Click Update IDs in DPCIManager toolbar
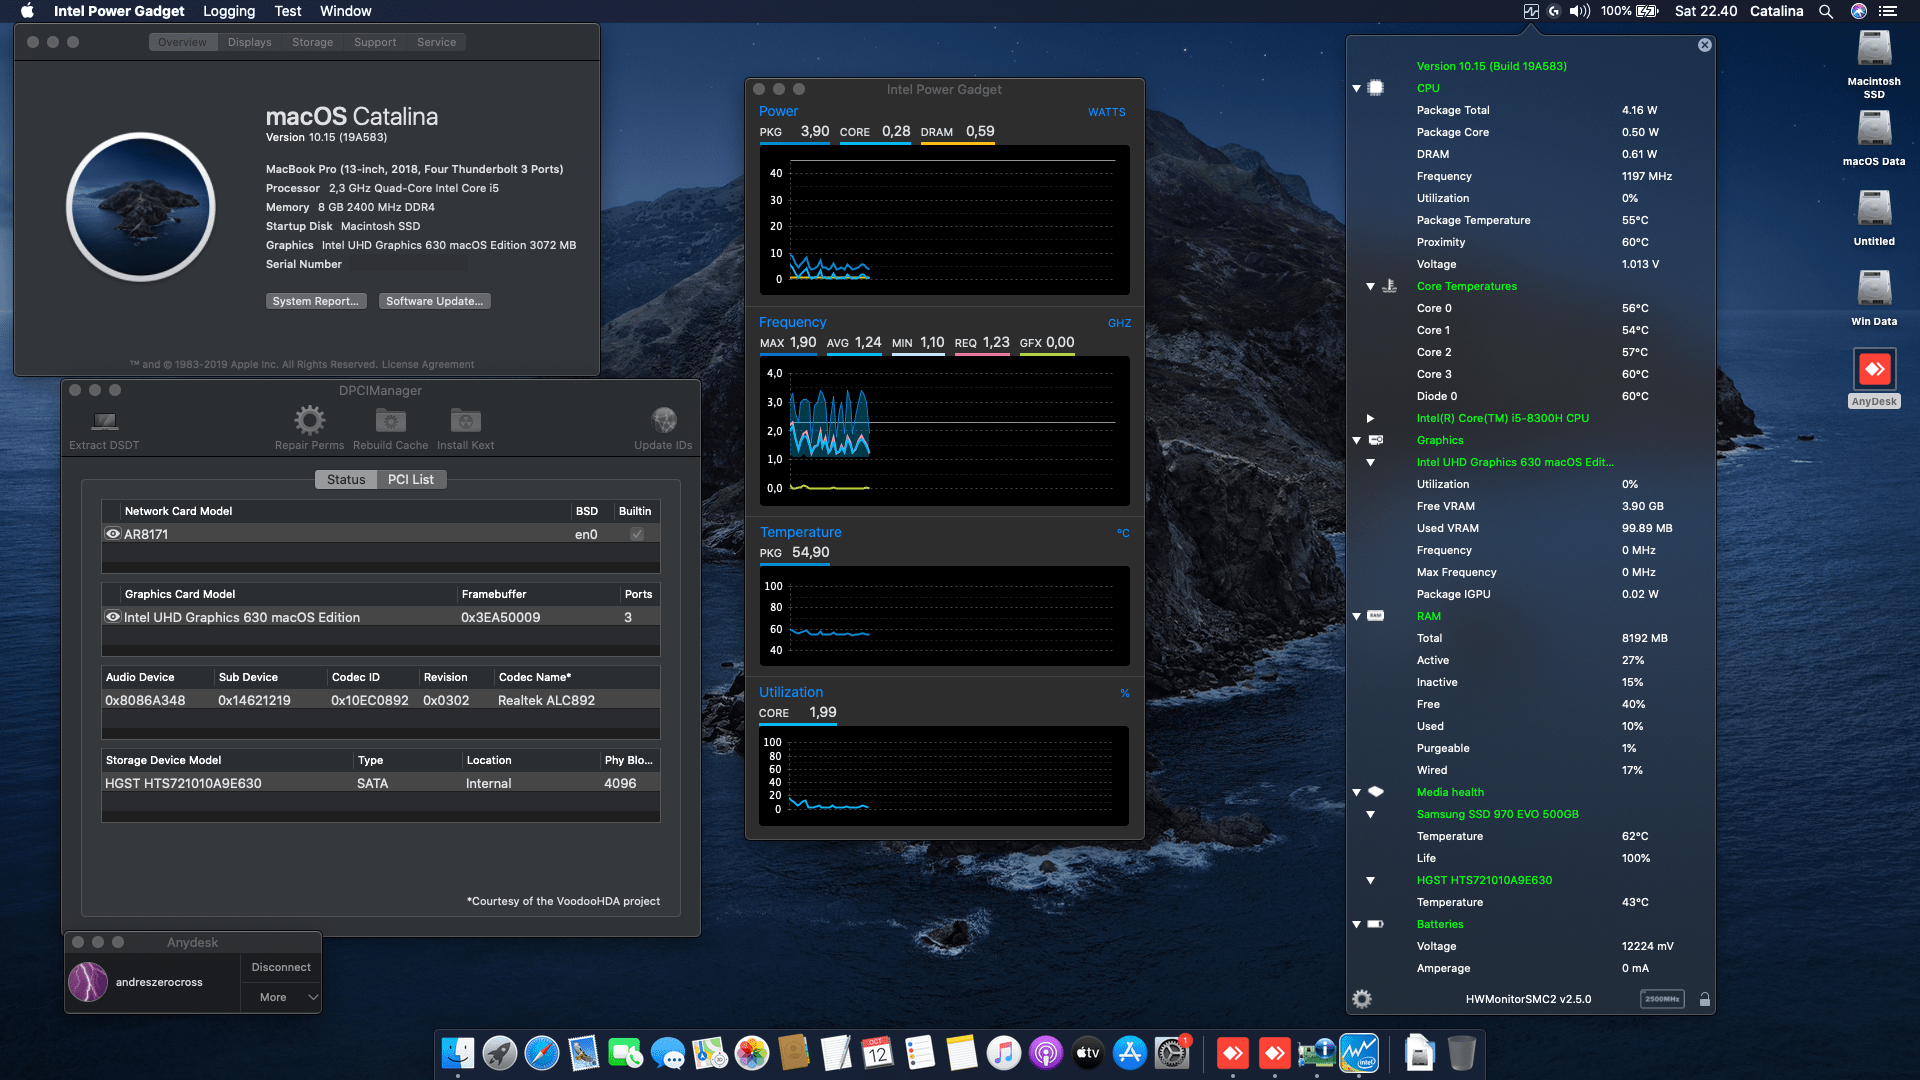1920x1080 pixels. coord(663,422)
